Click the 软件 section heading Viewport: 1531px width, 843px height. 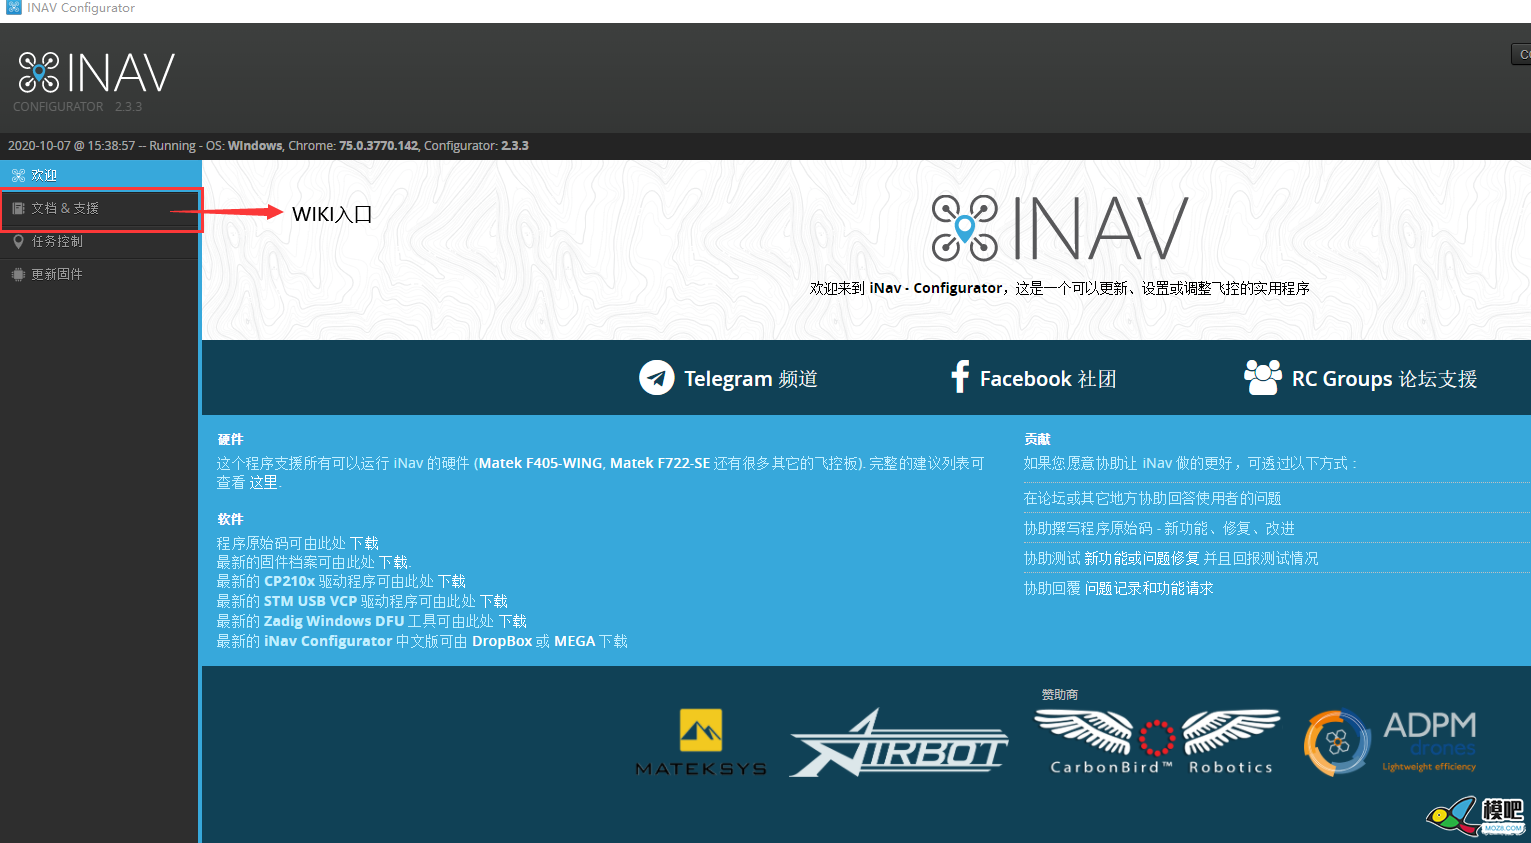tap(230, 519)
